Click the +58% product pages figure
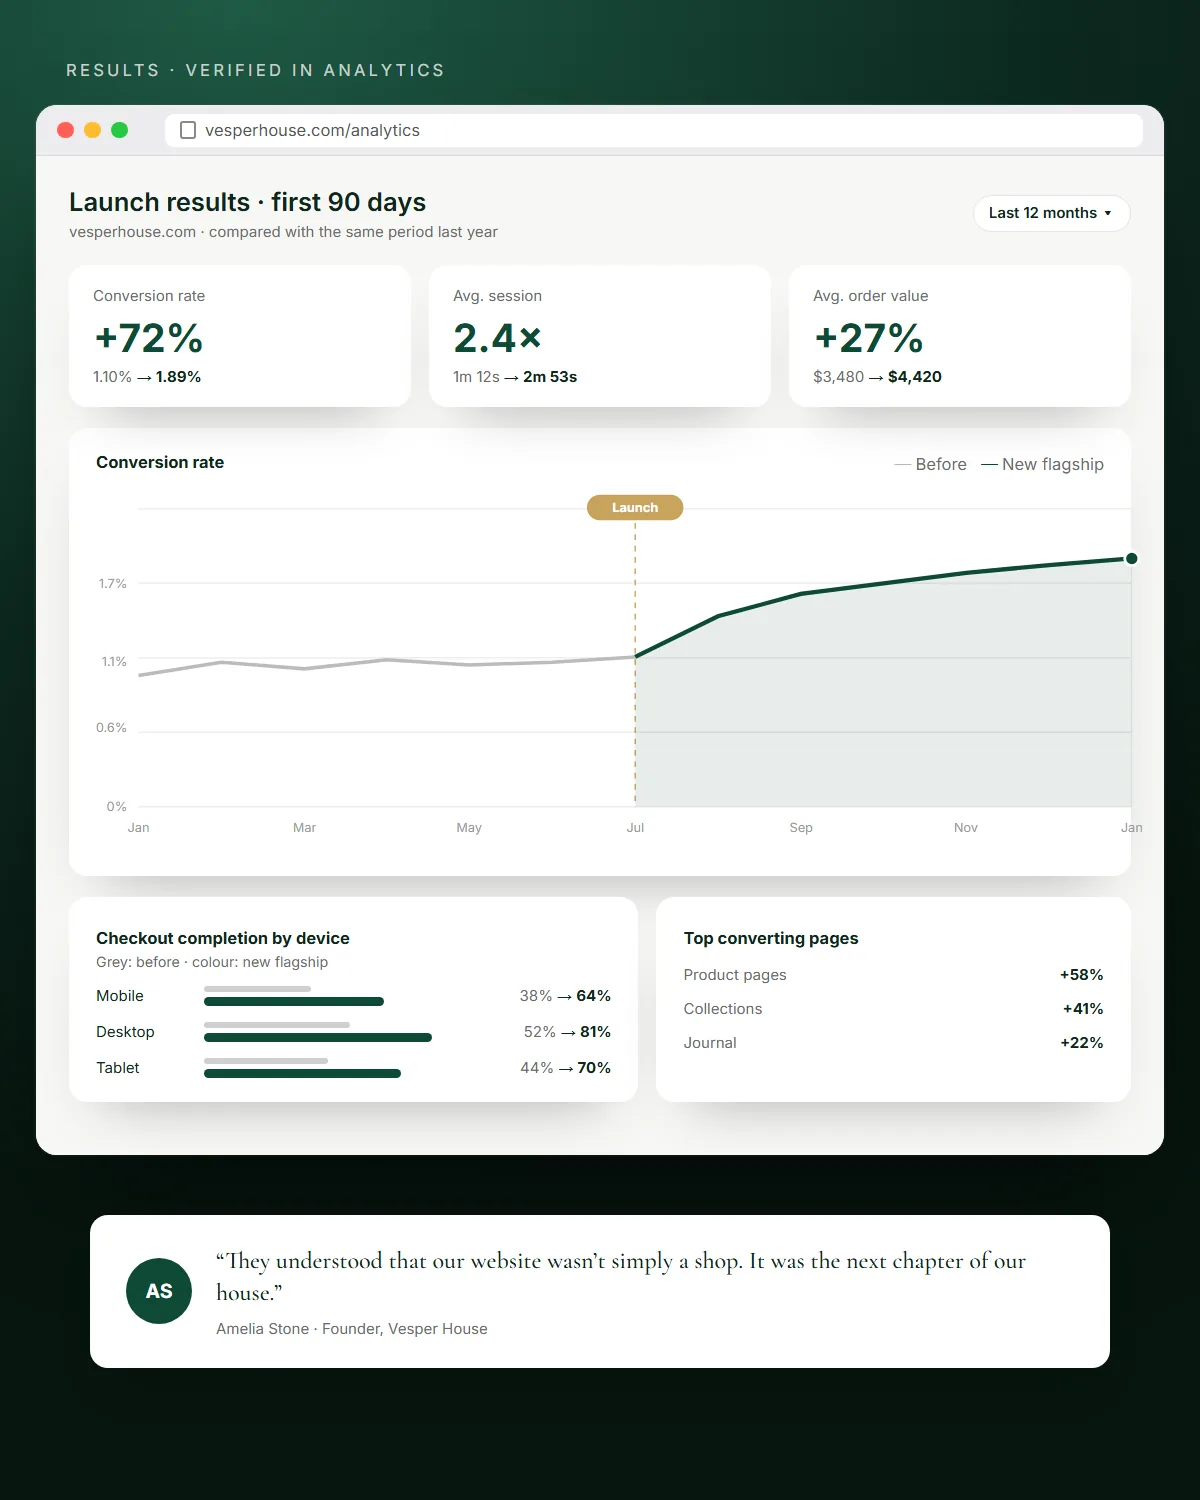 (x=1082, y=975)
